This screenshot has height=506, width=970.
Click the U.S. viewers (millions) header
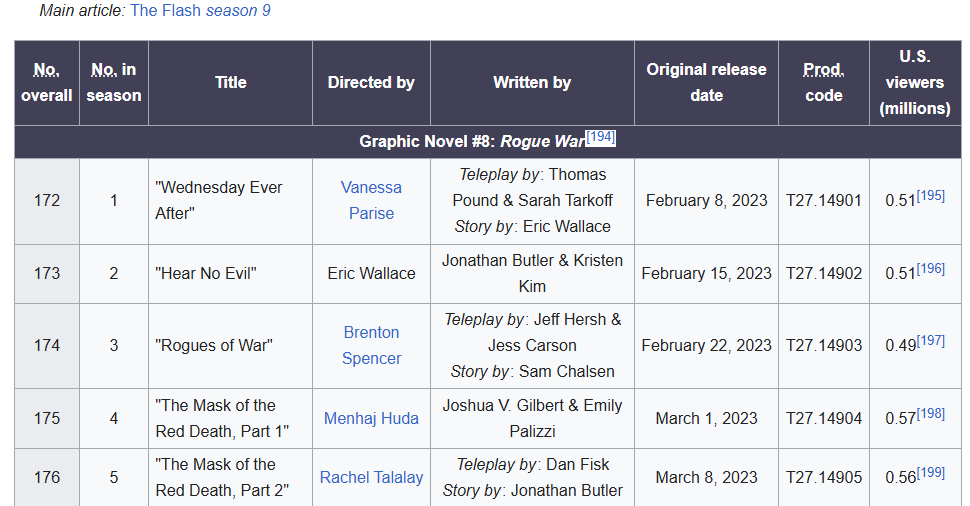point(915,83)
